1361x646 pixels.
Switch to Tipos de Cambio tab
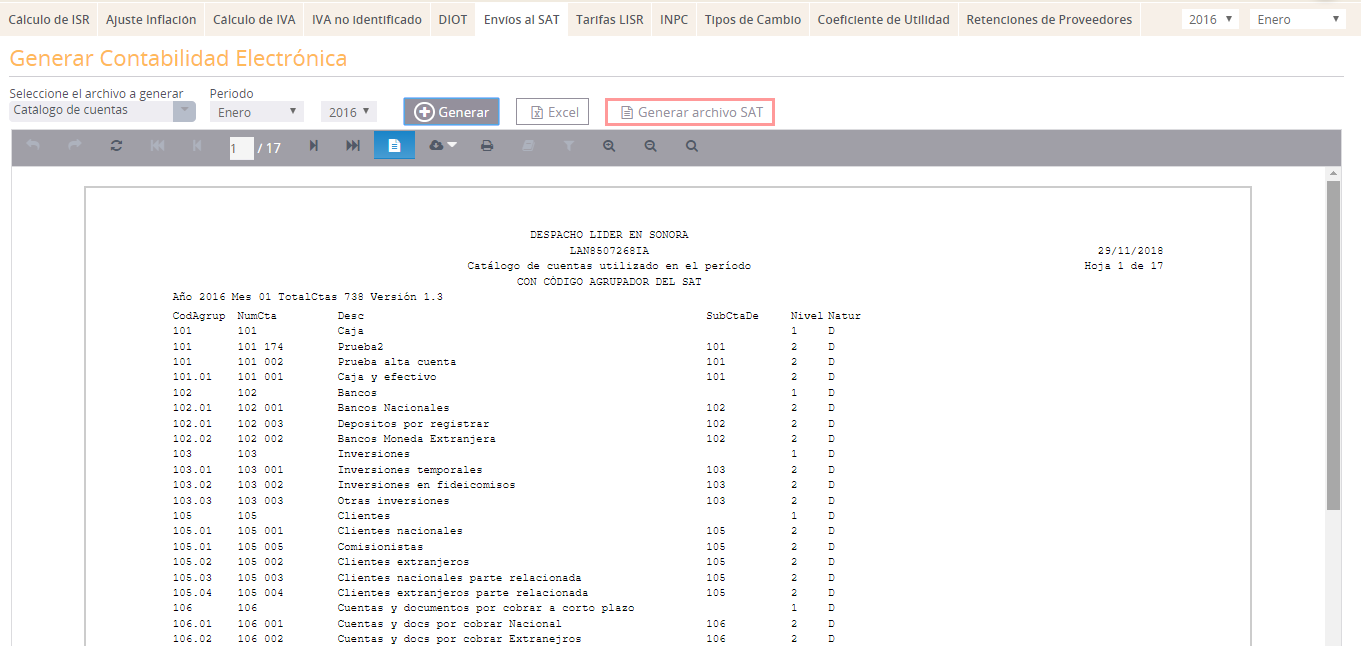pos(753,19)
